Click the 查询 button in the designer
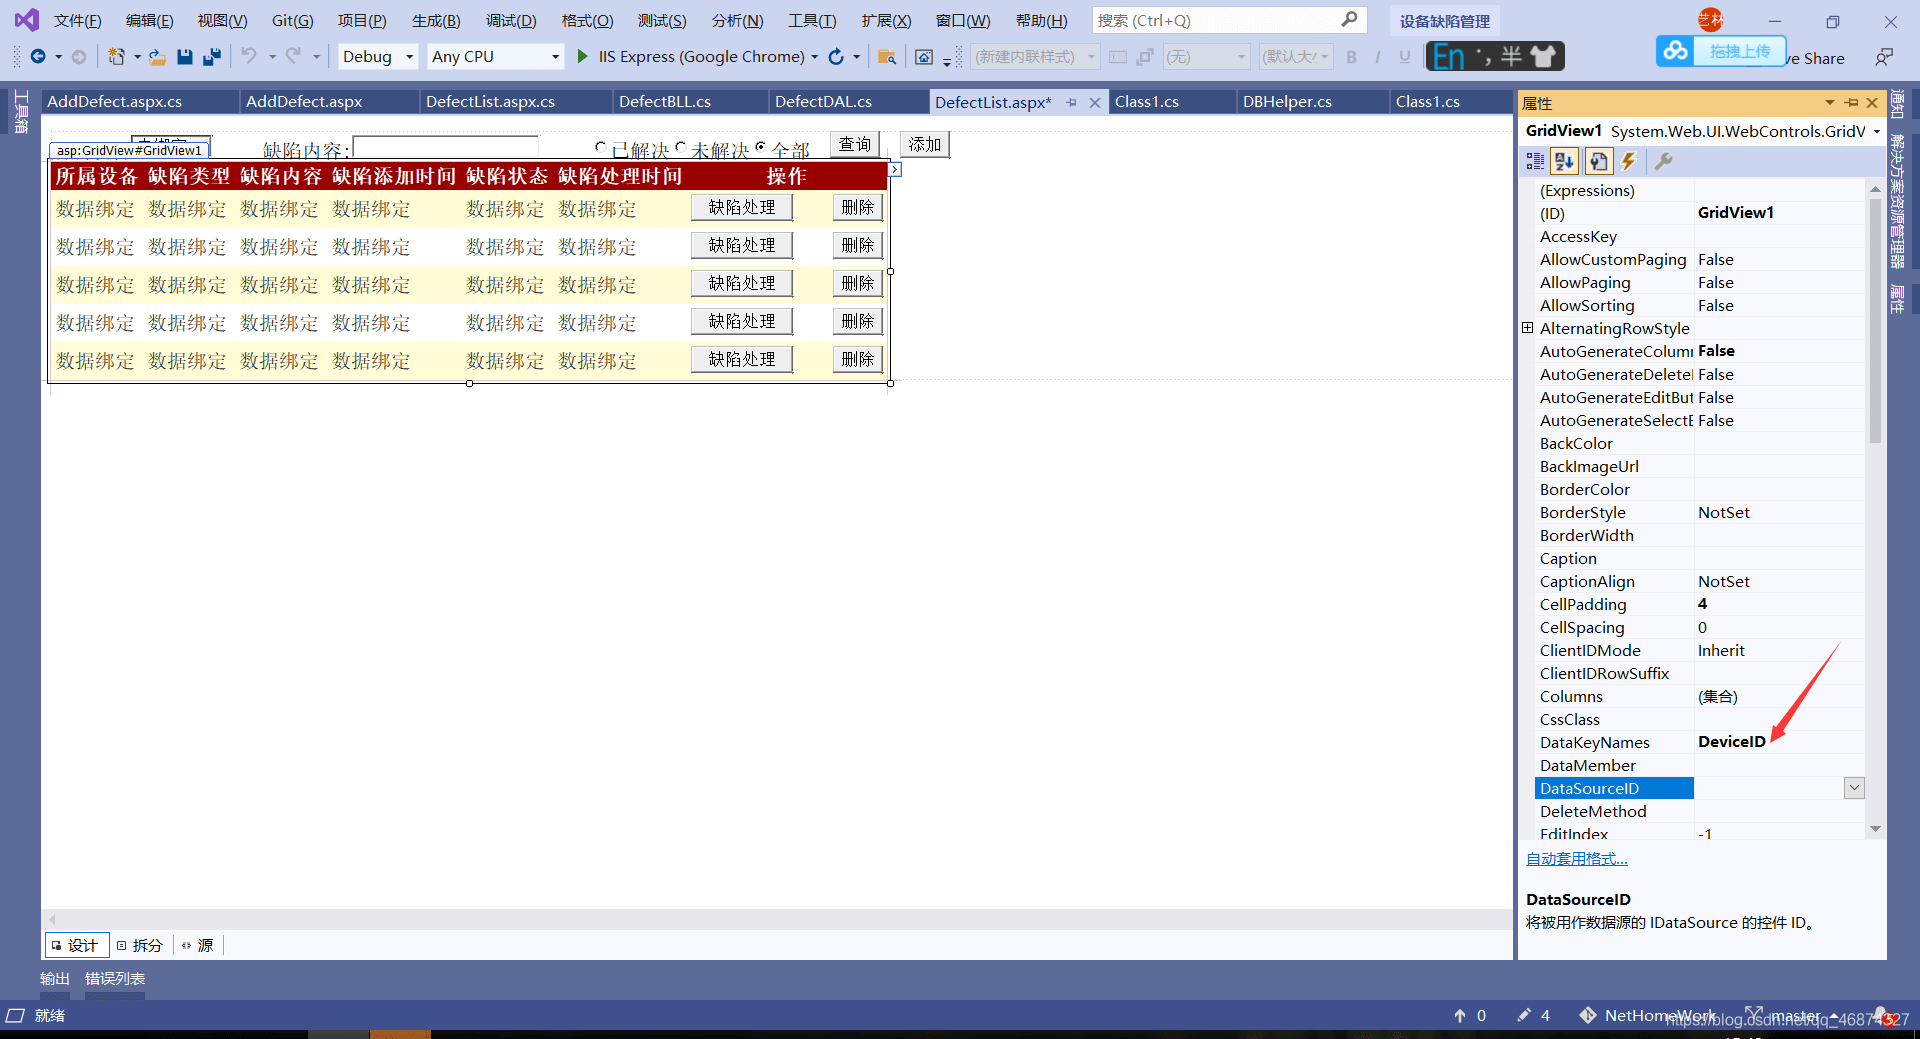1920x1039 pixels. click(x=855, y=144)
